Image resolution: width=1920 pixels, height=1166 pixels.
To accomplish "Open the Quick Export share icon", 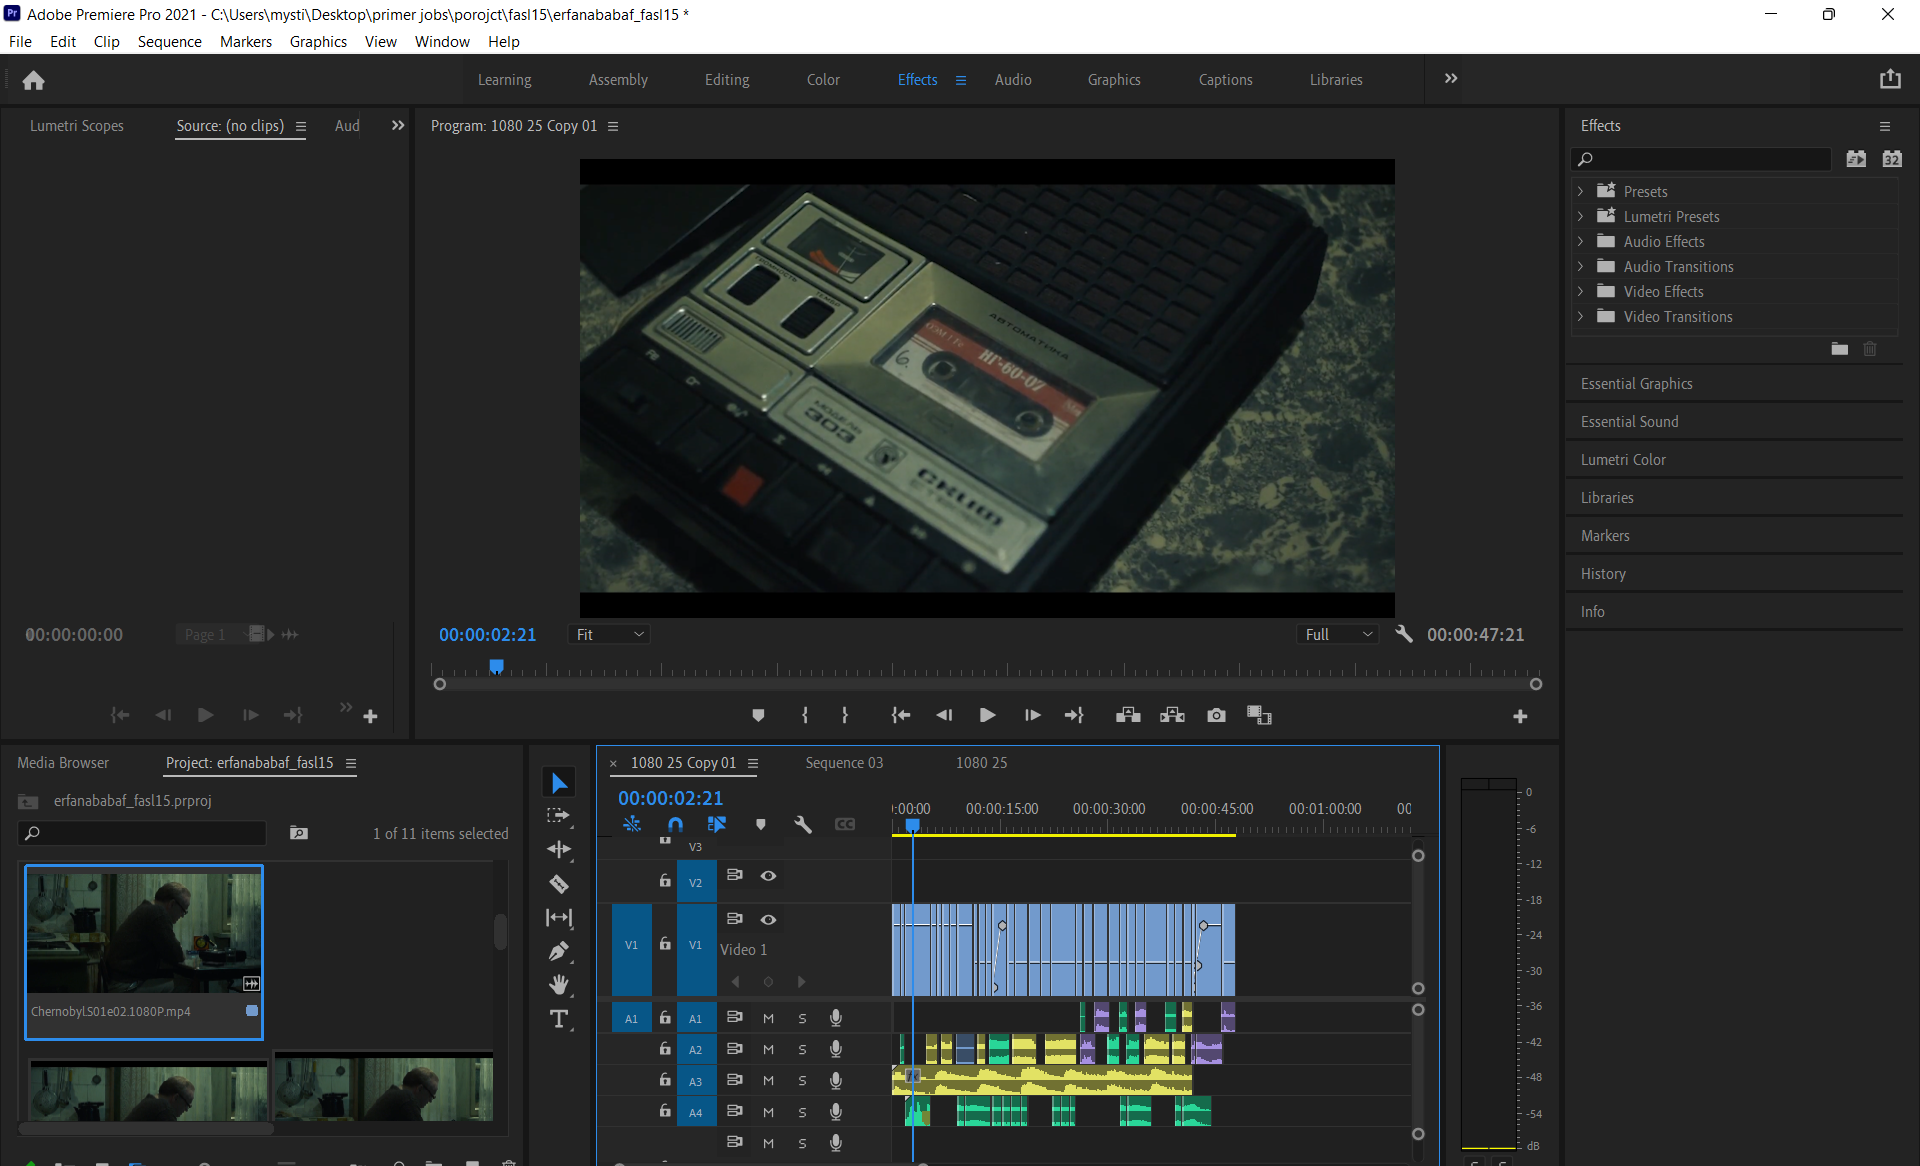I will coord(1889,79).
